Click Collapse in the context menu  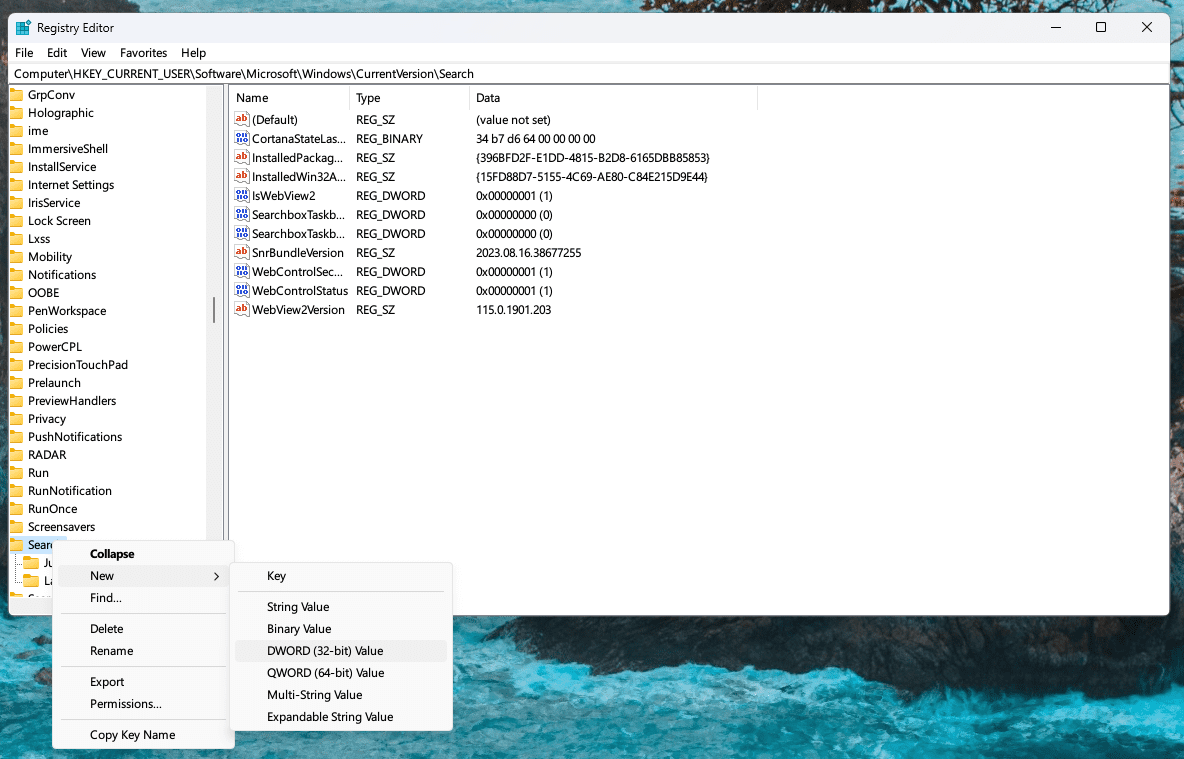click(x=143, y=554)
